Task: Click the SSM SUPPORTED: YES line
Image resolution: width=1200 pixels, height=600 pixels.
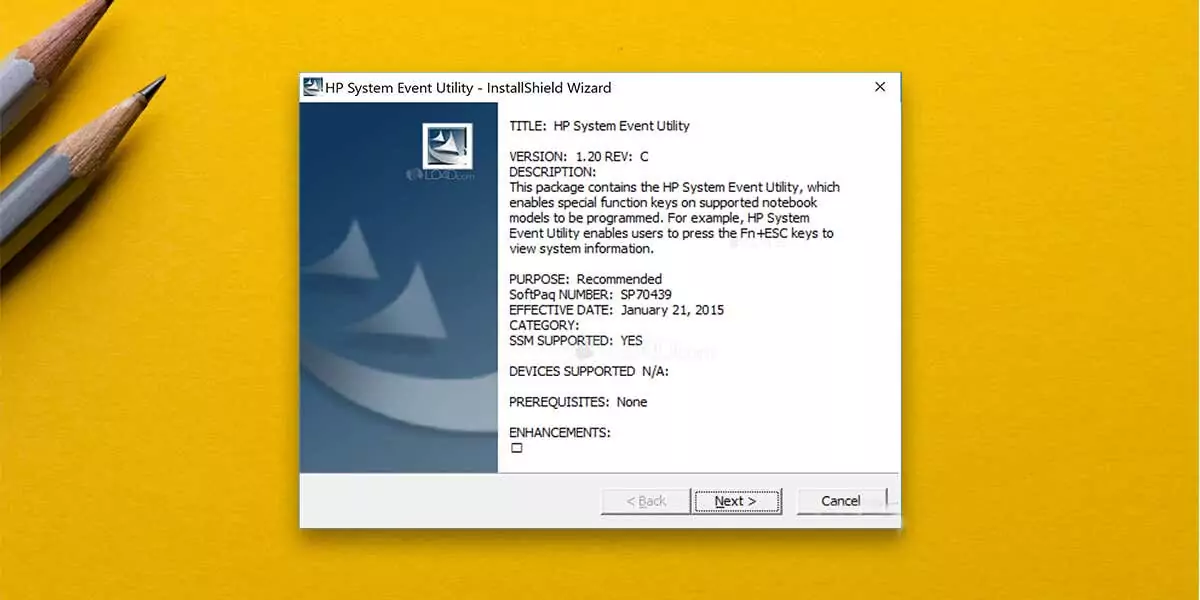Action: (575, 341)
